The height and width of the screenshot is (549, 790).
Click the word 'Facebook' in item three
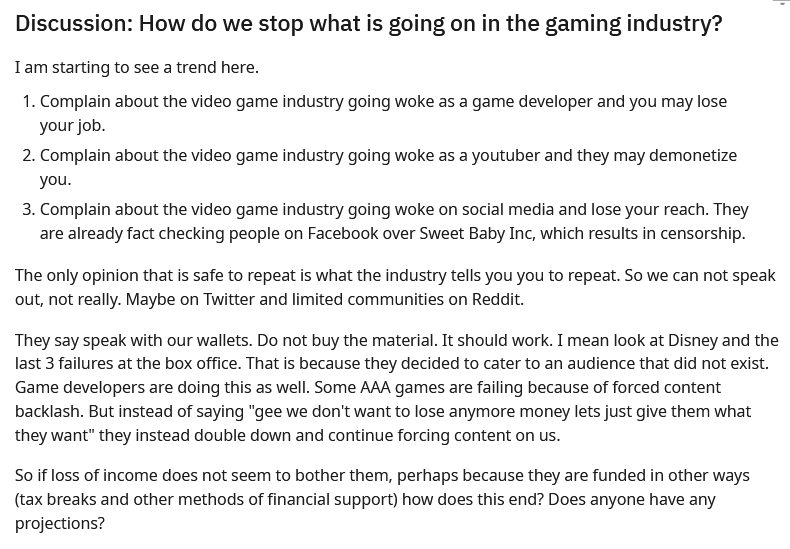click(343, 234)
